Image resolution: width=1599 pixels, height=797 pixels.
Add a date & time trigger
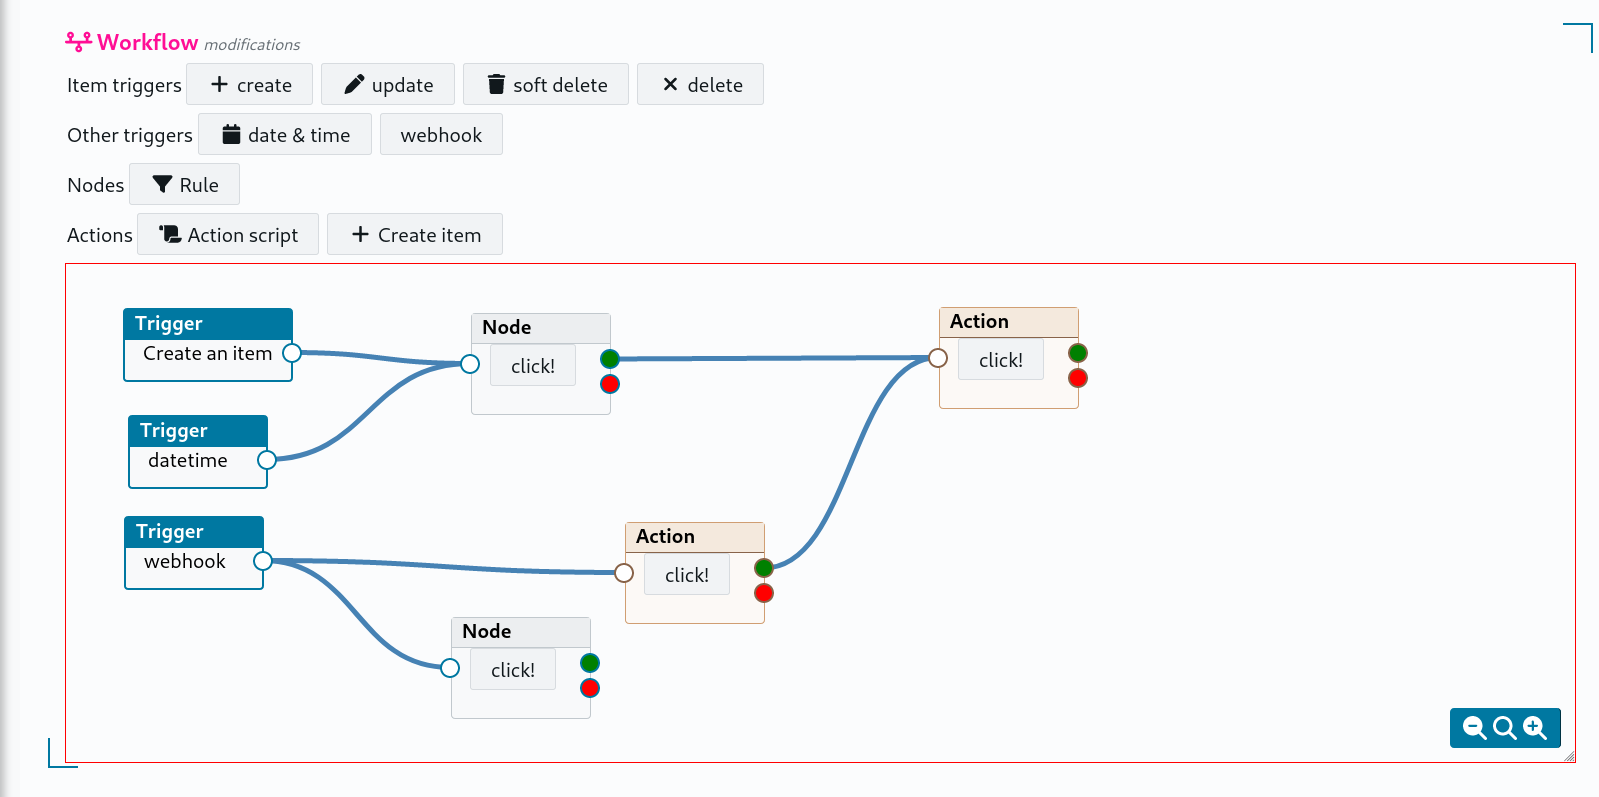coord(285,135)
